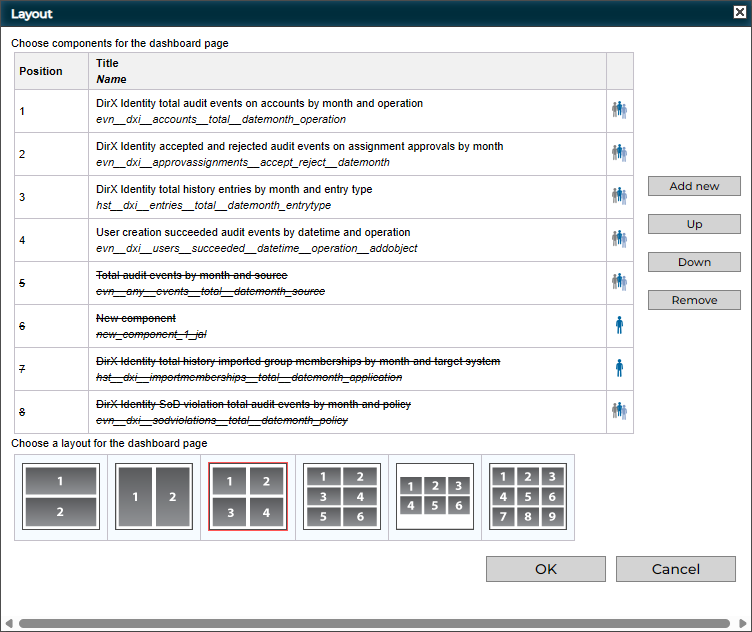Pick the nine-panel 3x3 layout
The width and height of the screenshot is (752, 632).
coord(528,497)
